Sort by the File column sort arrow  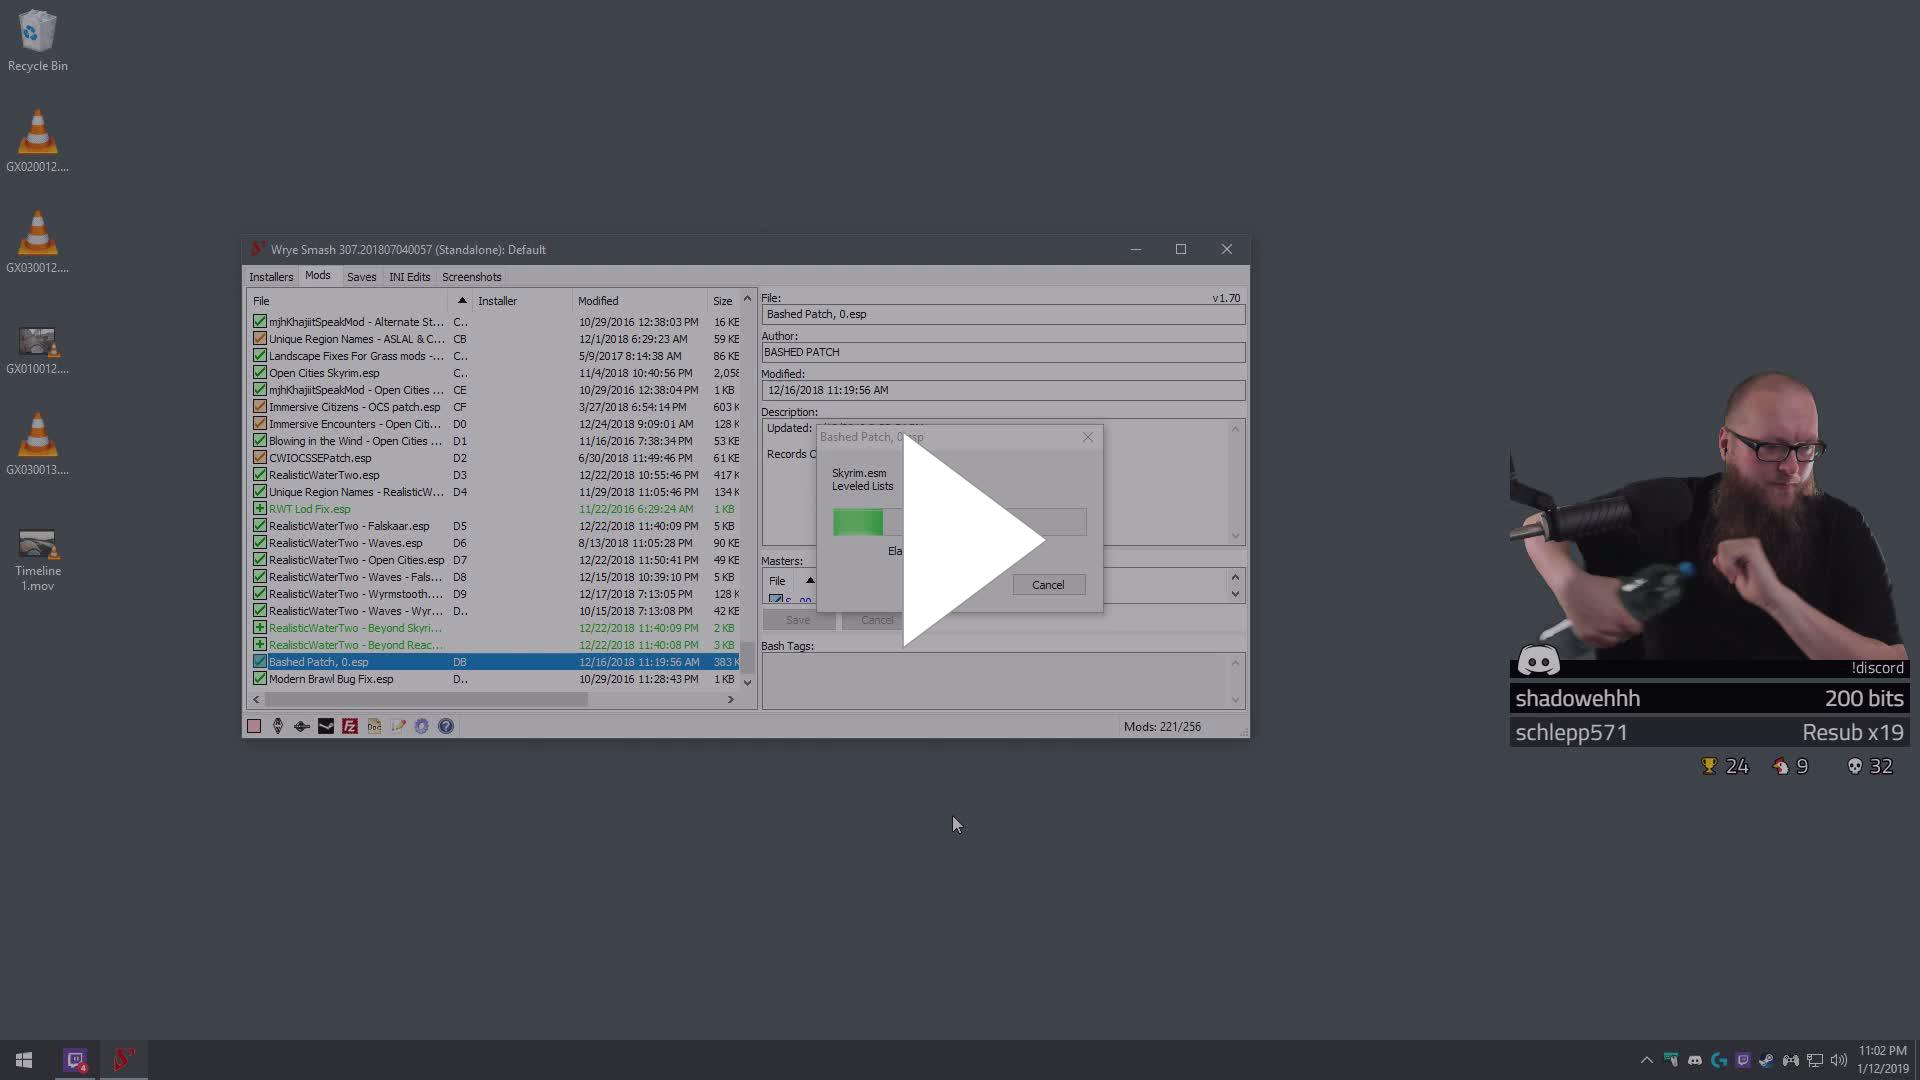(461, 300)
